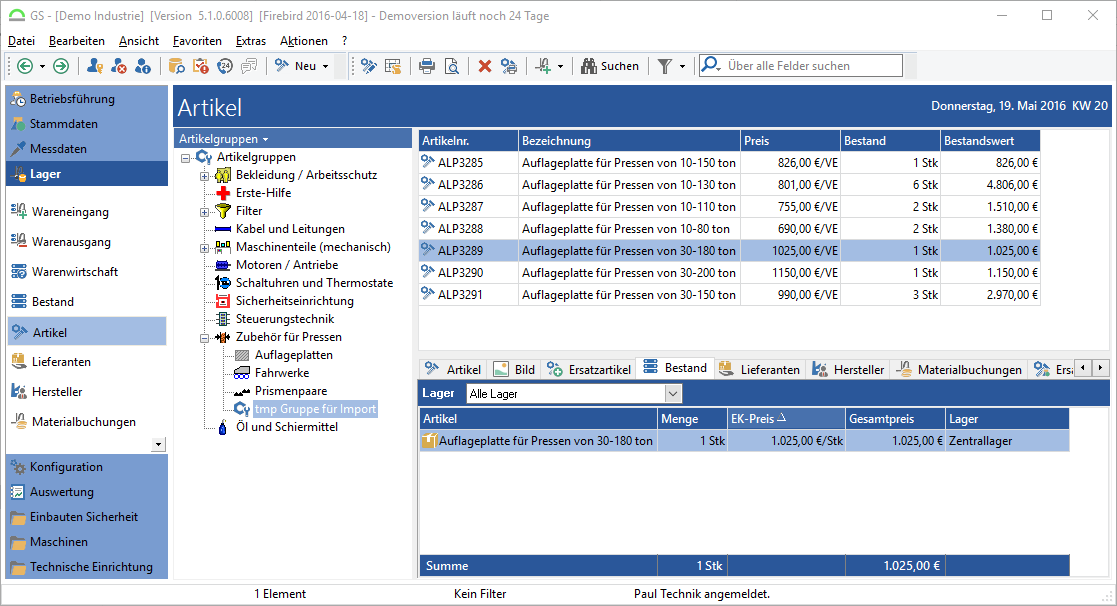Click the user with red X icon
Viewport: 1117px width, 606px height.
(x=119, y=66)
